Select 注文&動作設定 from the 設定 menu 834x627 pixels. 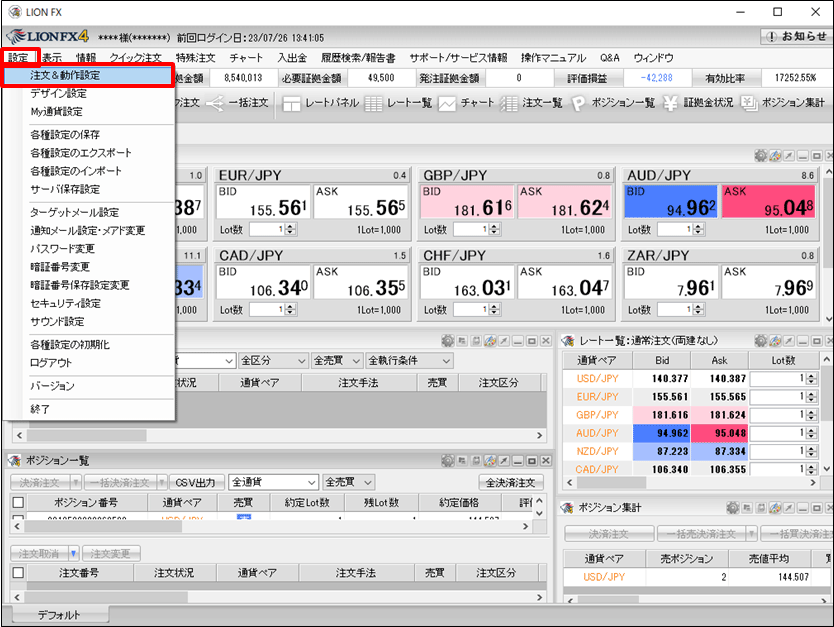click(88, 76)
